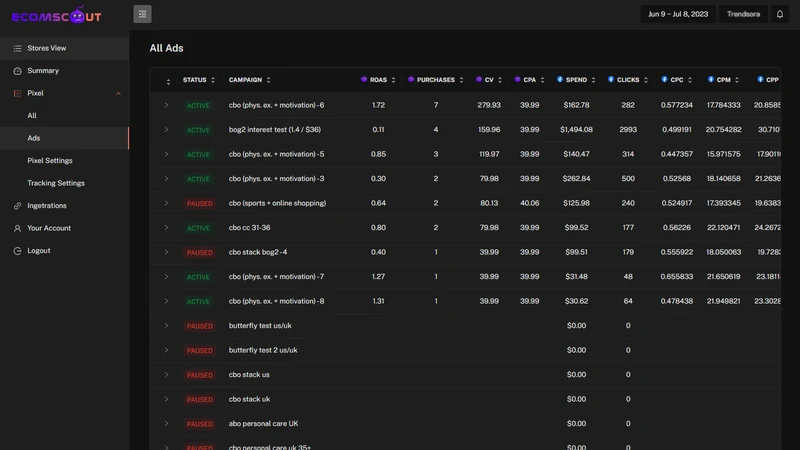Screen dimensions: 800x450
Task: Sort by SPEND column arrows
Action: [x=593, y=80]
